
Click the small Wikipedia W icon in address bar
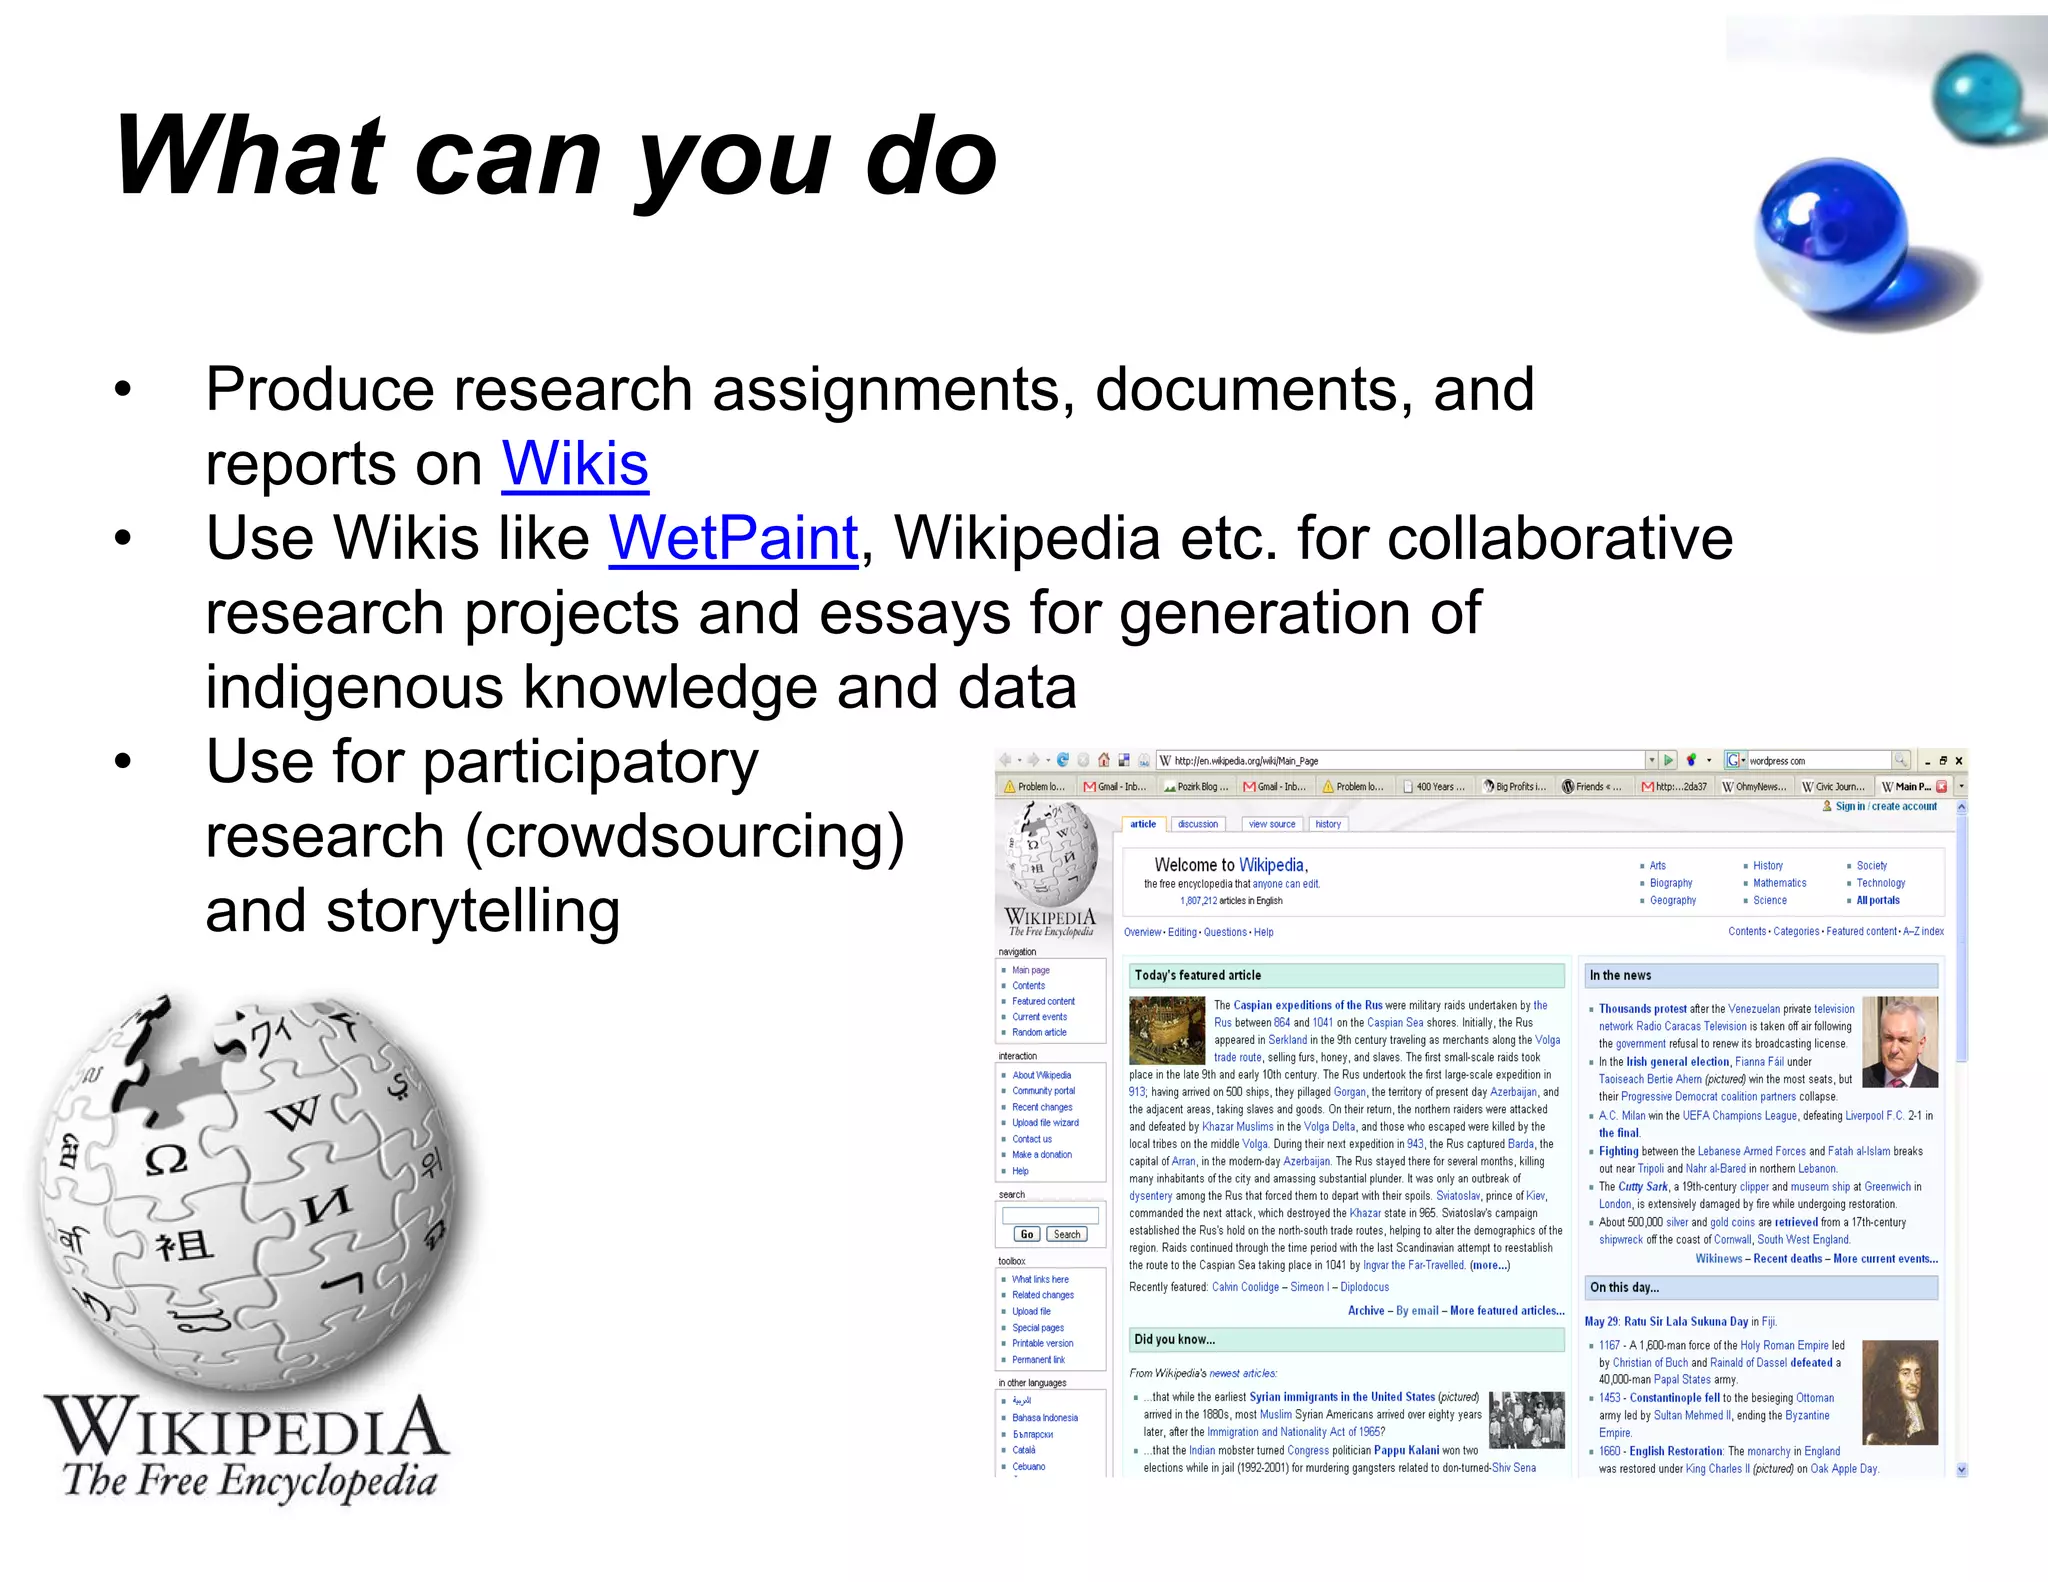click(1166, 760)
